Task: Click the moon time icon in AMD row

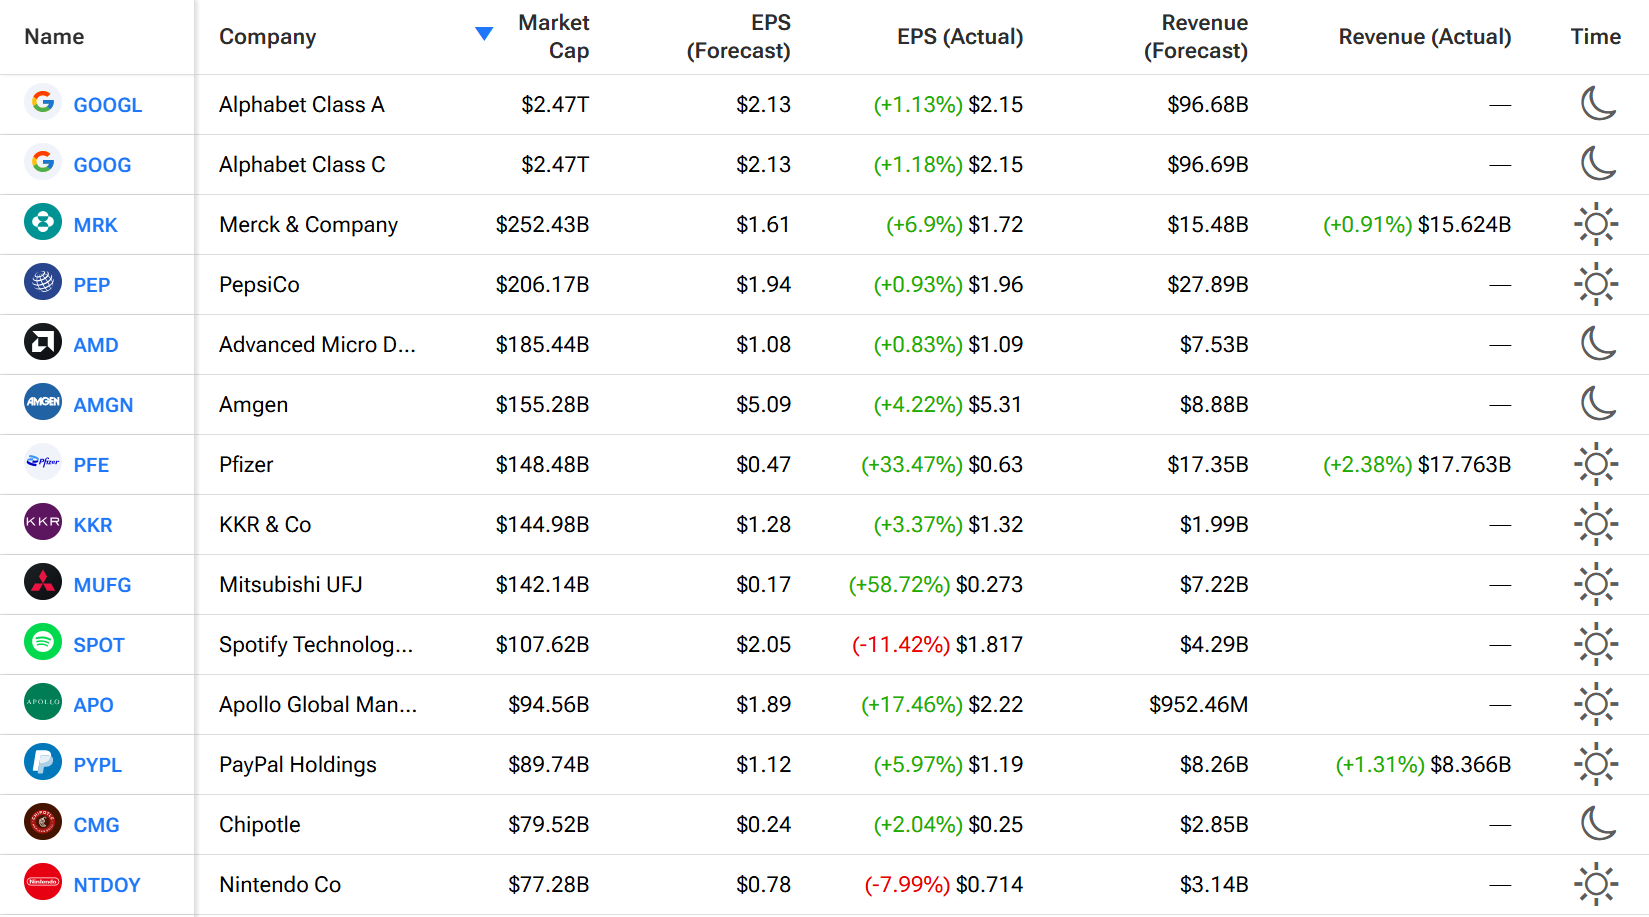Action: [1597, 343]
